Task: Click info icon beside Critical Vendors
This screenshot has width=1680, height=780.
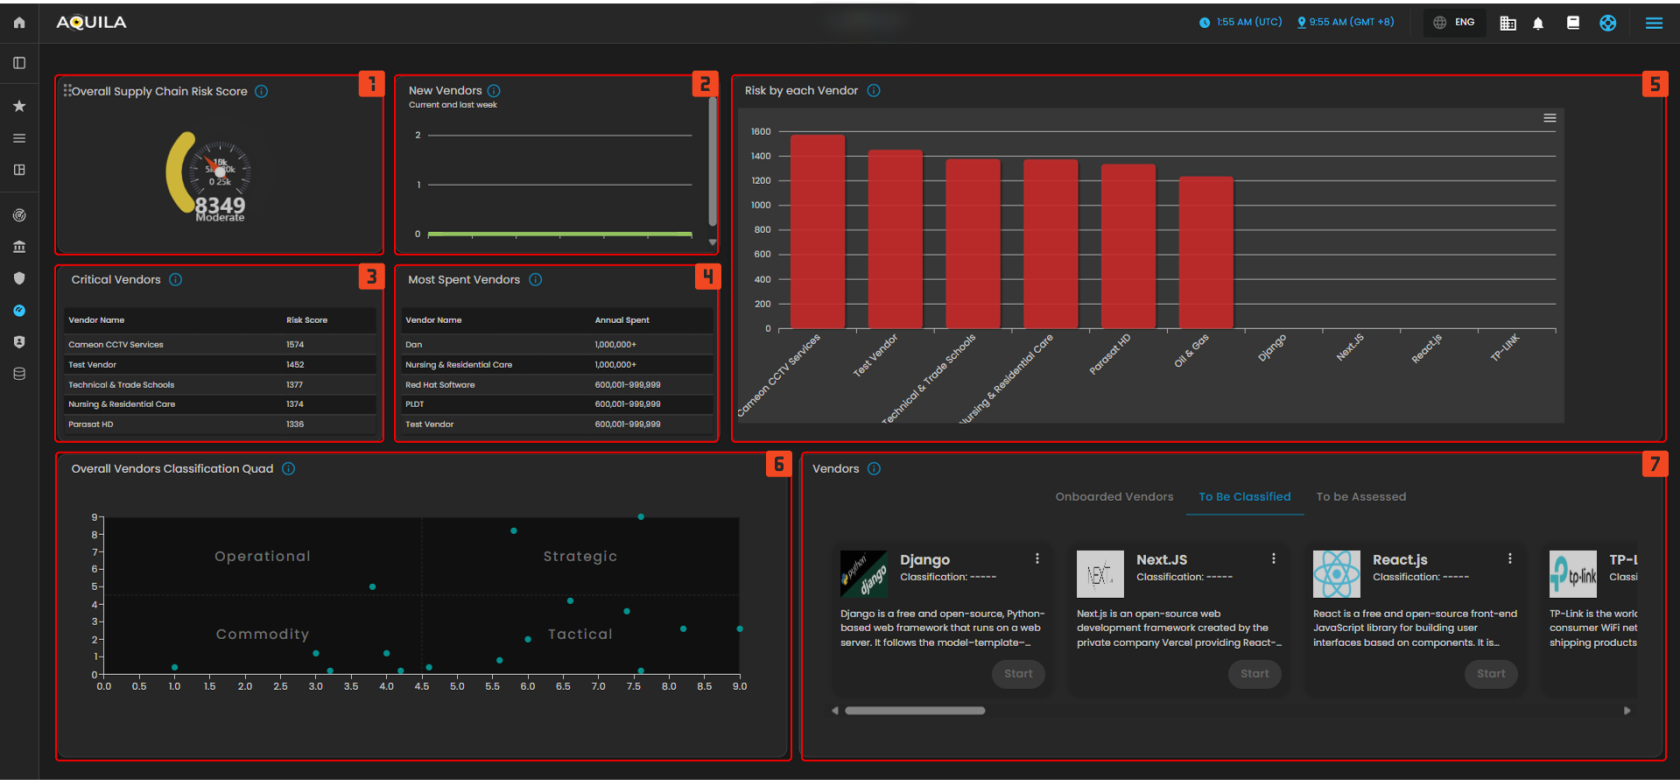Action: pos(176,280)
